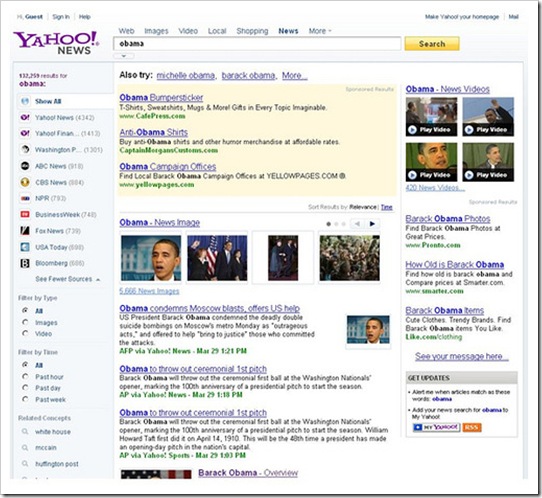Open the crowd news image thumbnail
Screen dimensions: 542x498
pos(349,258)
